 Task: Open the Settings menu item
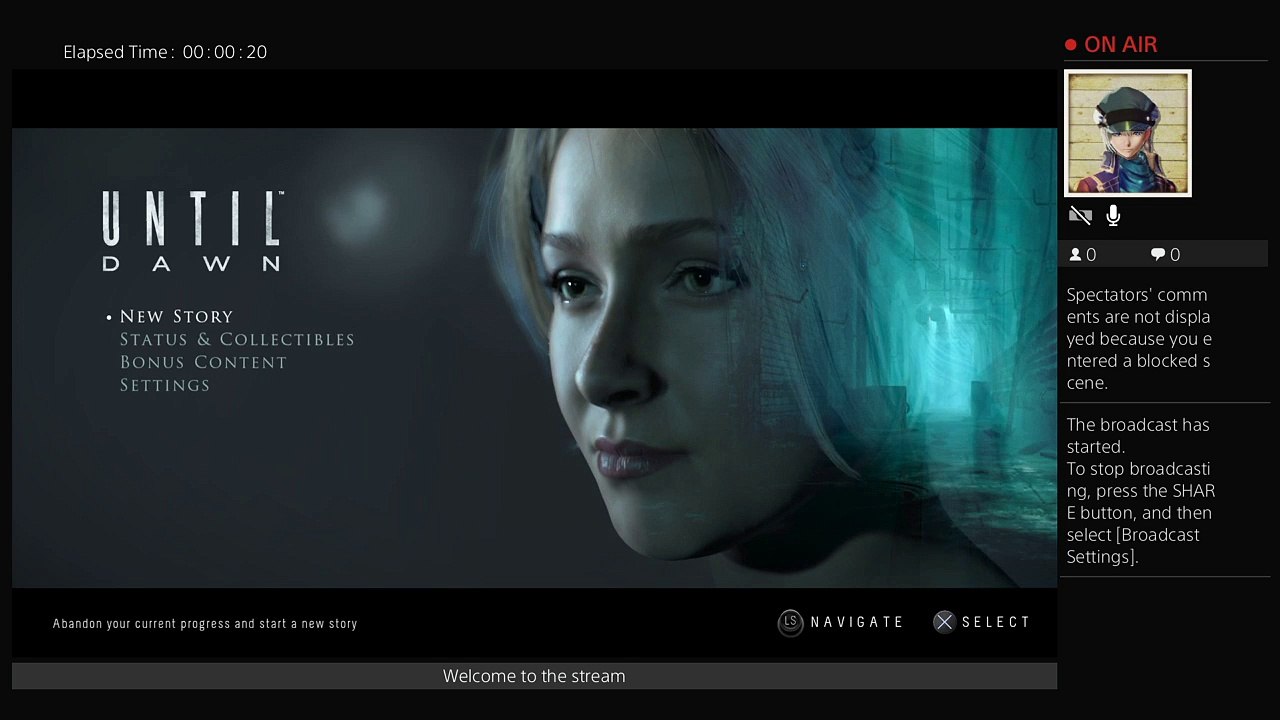coord(164,386)
